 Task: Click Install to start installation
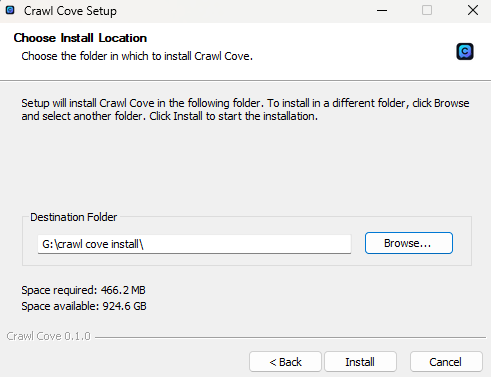360,362
